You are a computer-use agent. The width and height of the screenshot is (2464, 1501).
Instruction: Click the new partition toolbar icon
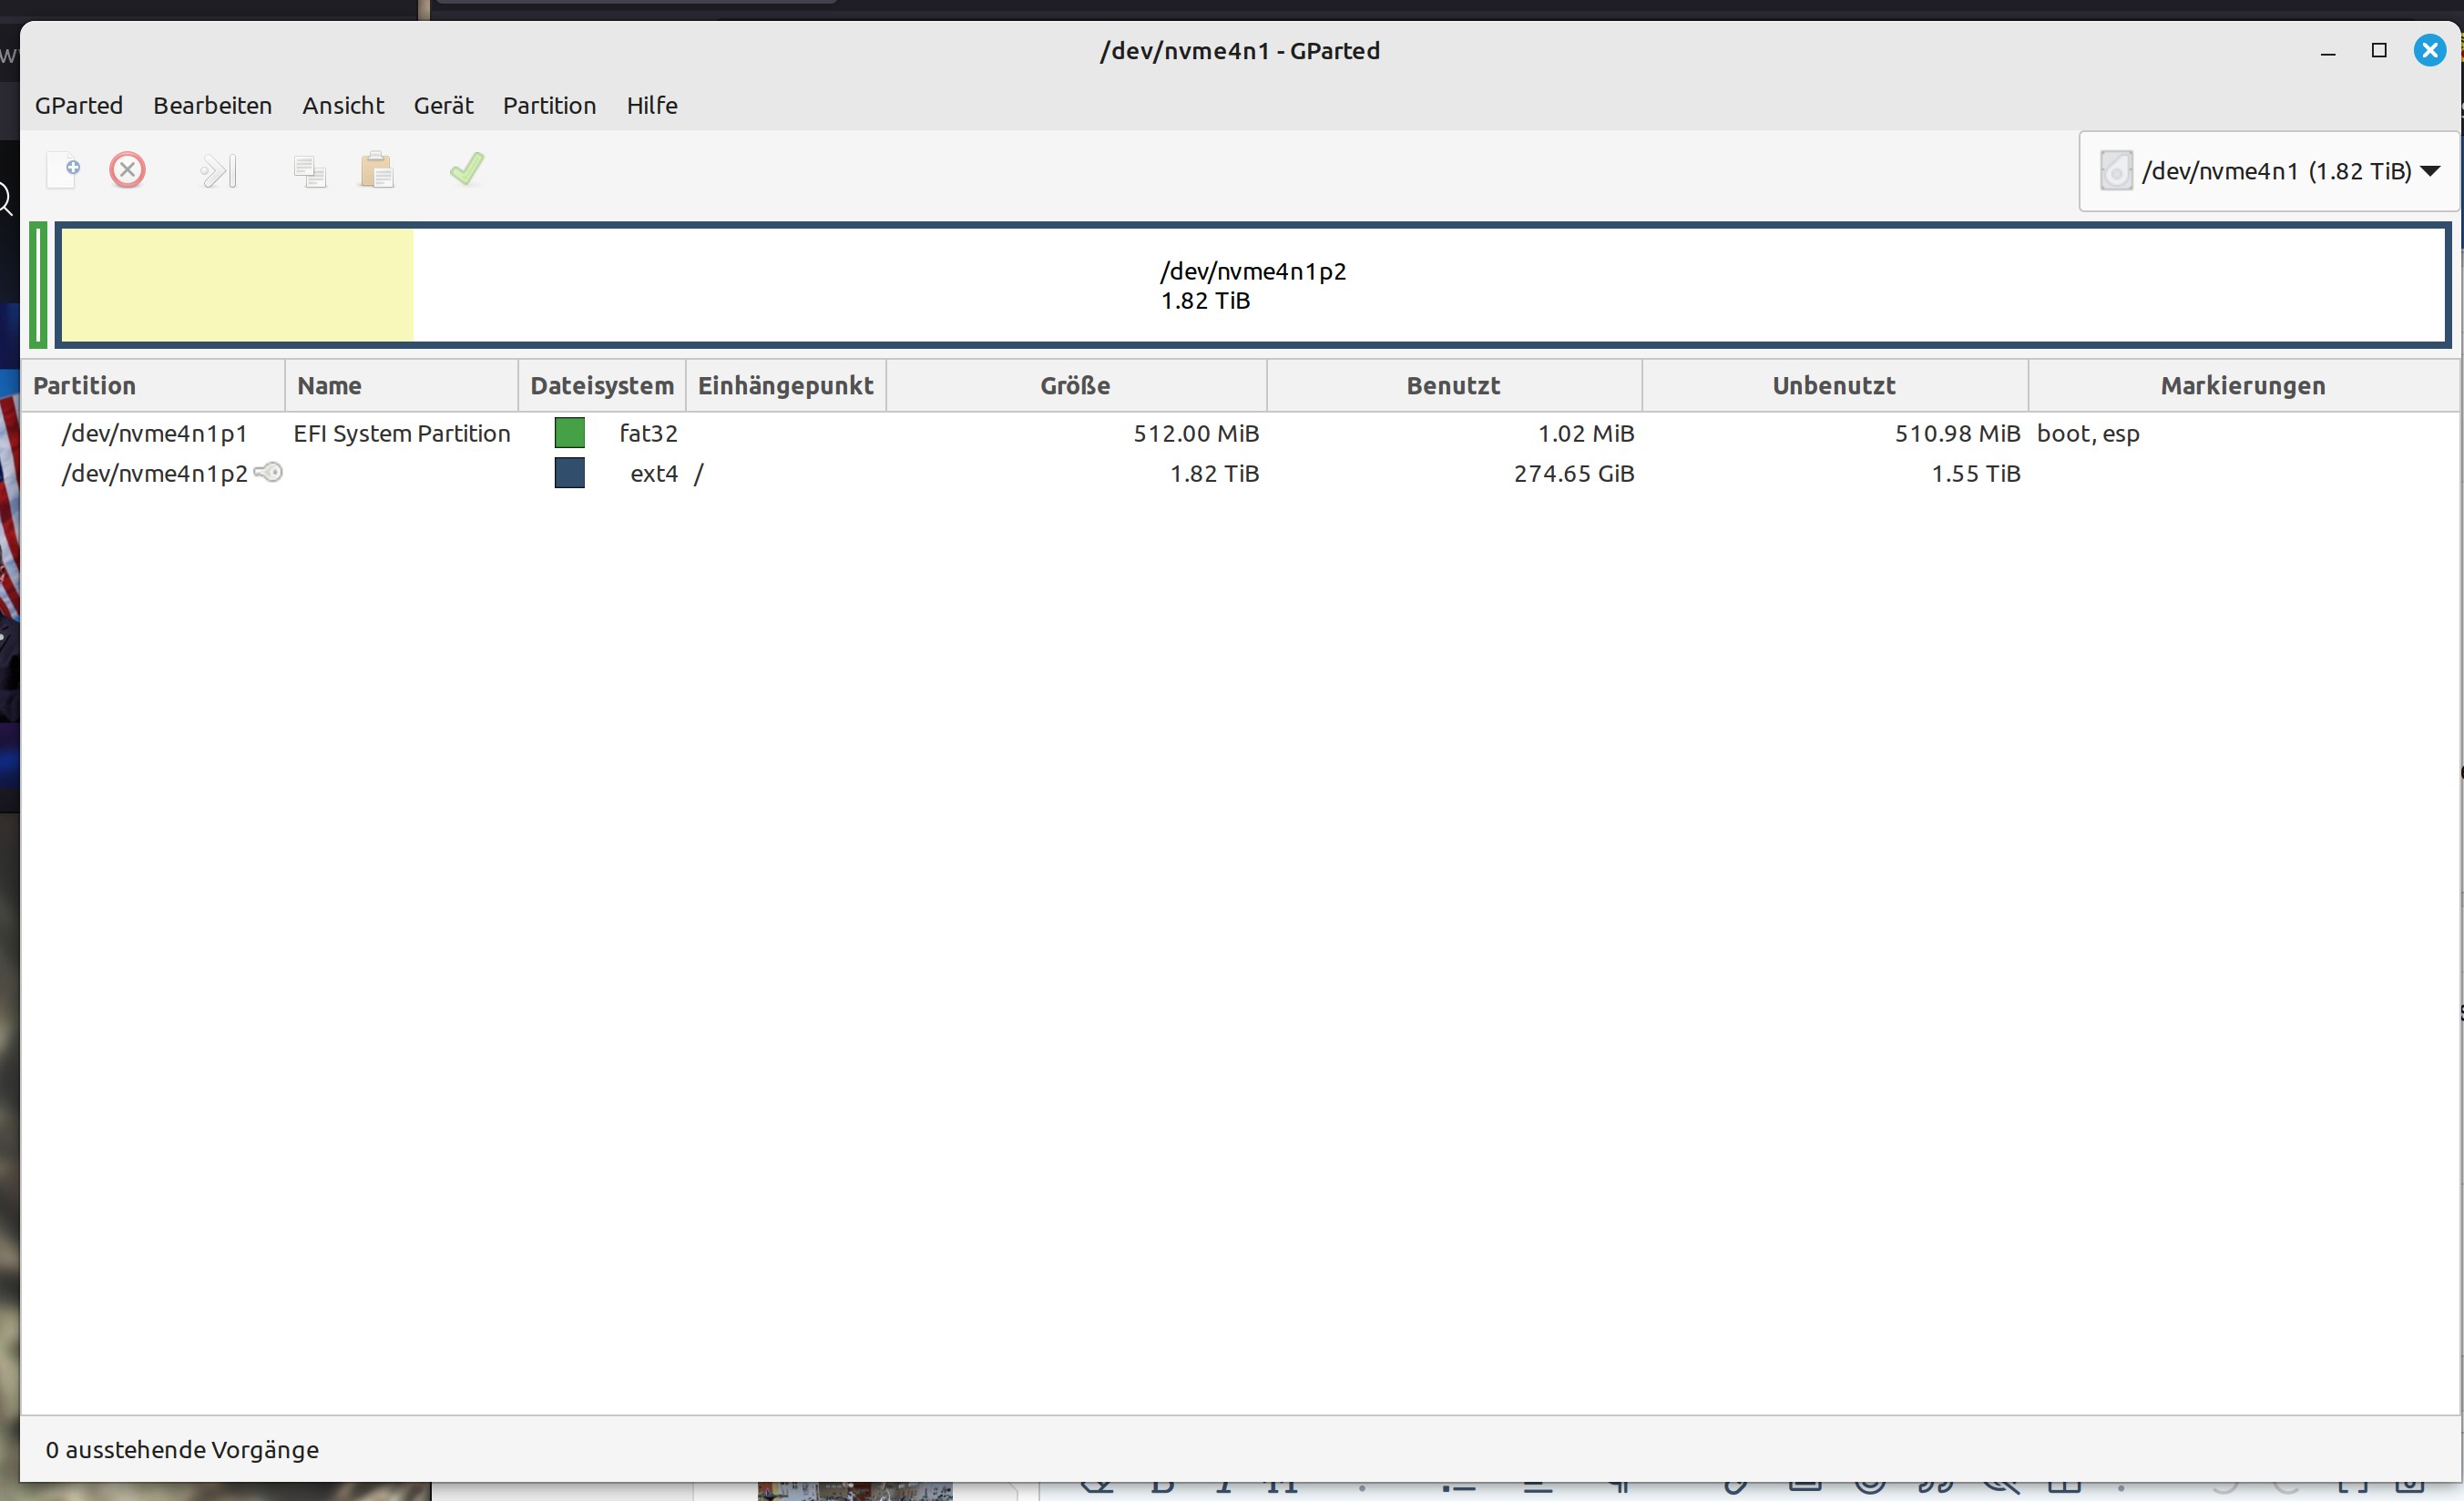pos(64,170)
